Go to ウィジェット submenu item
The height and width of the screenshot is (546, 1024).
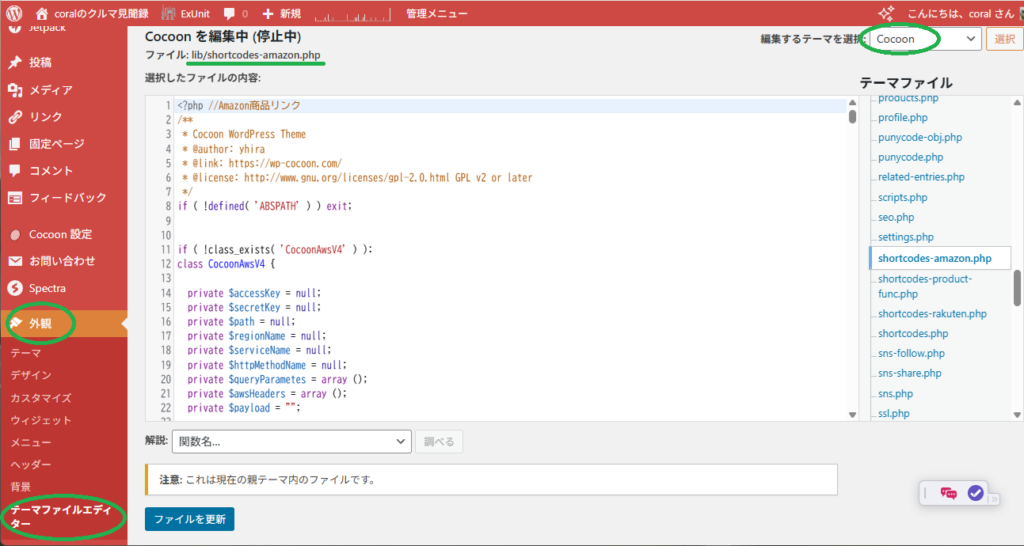[x=40, y=420]
